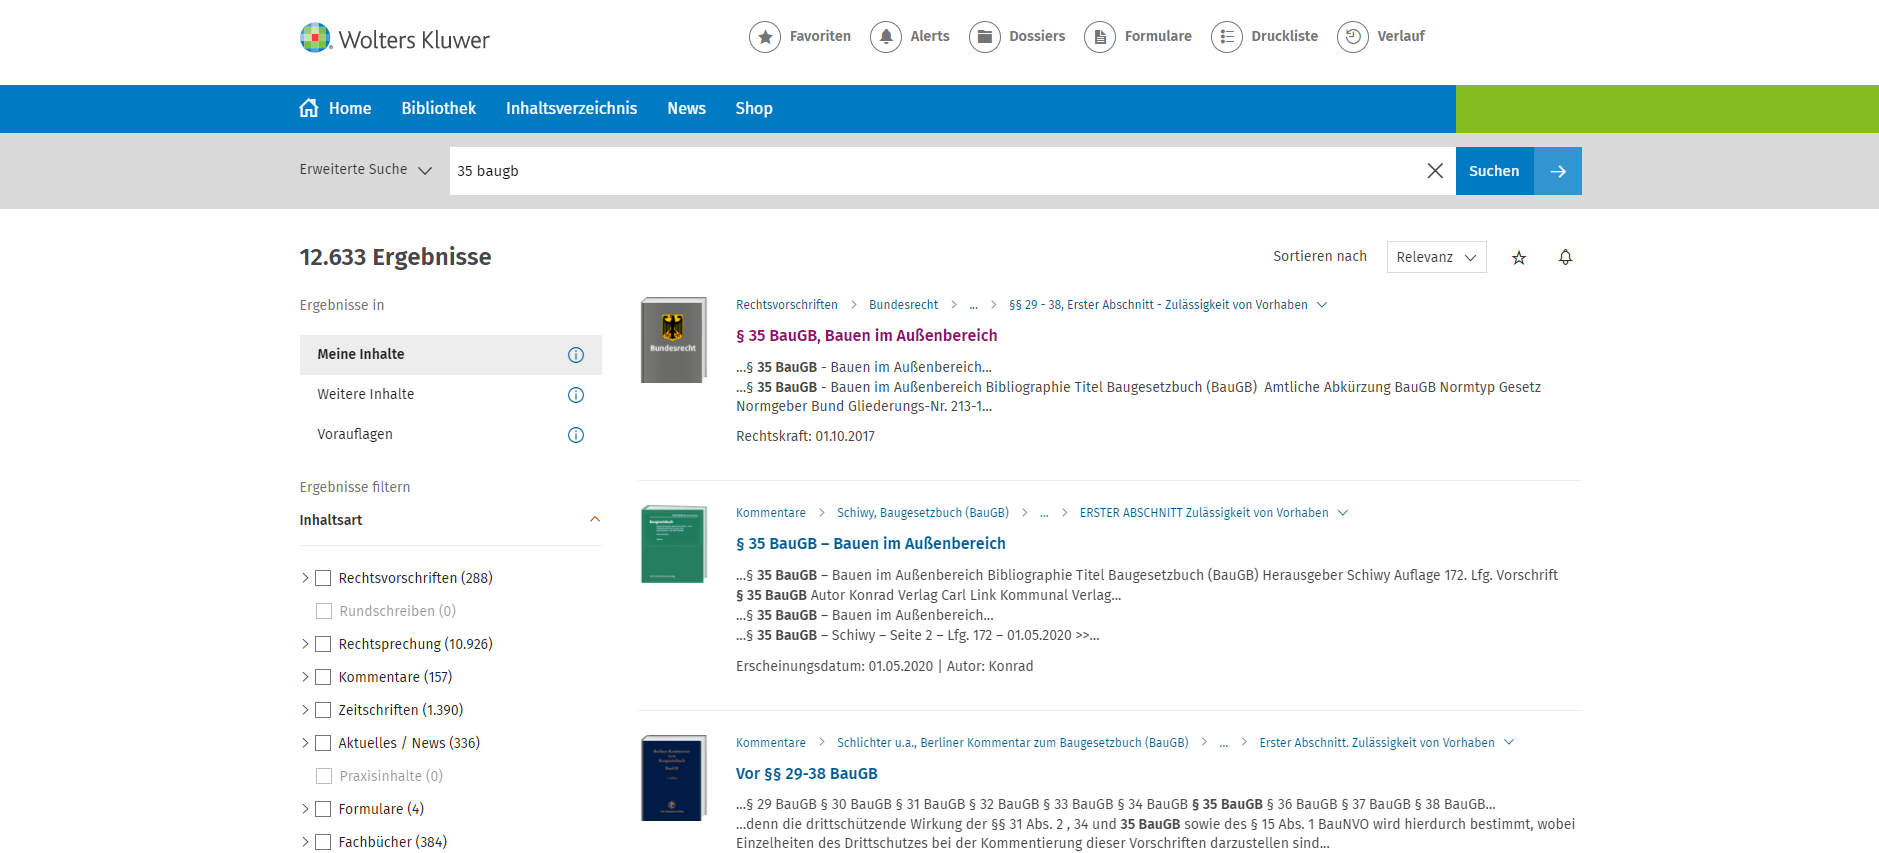Screen dimensions: 1879x853
Task: Collapse the Inhaltsart filter section
Action: 595,519
